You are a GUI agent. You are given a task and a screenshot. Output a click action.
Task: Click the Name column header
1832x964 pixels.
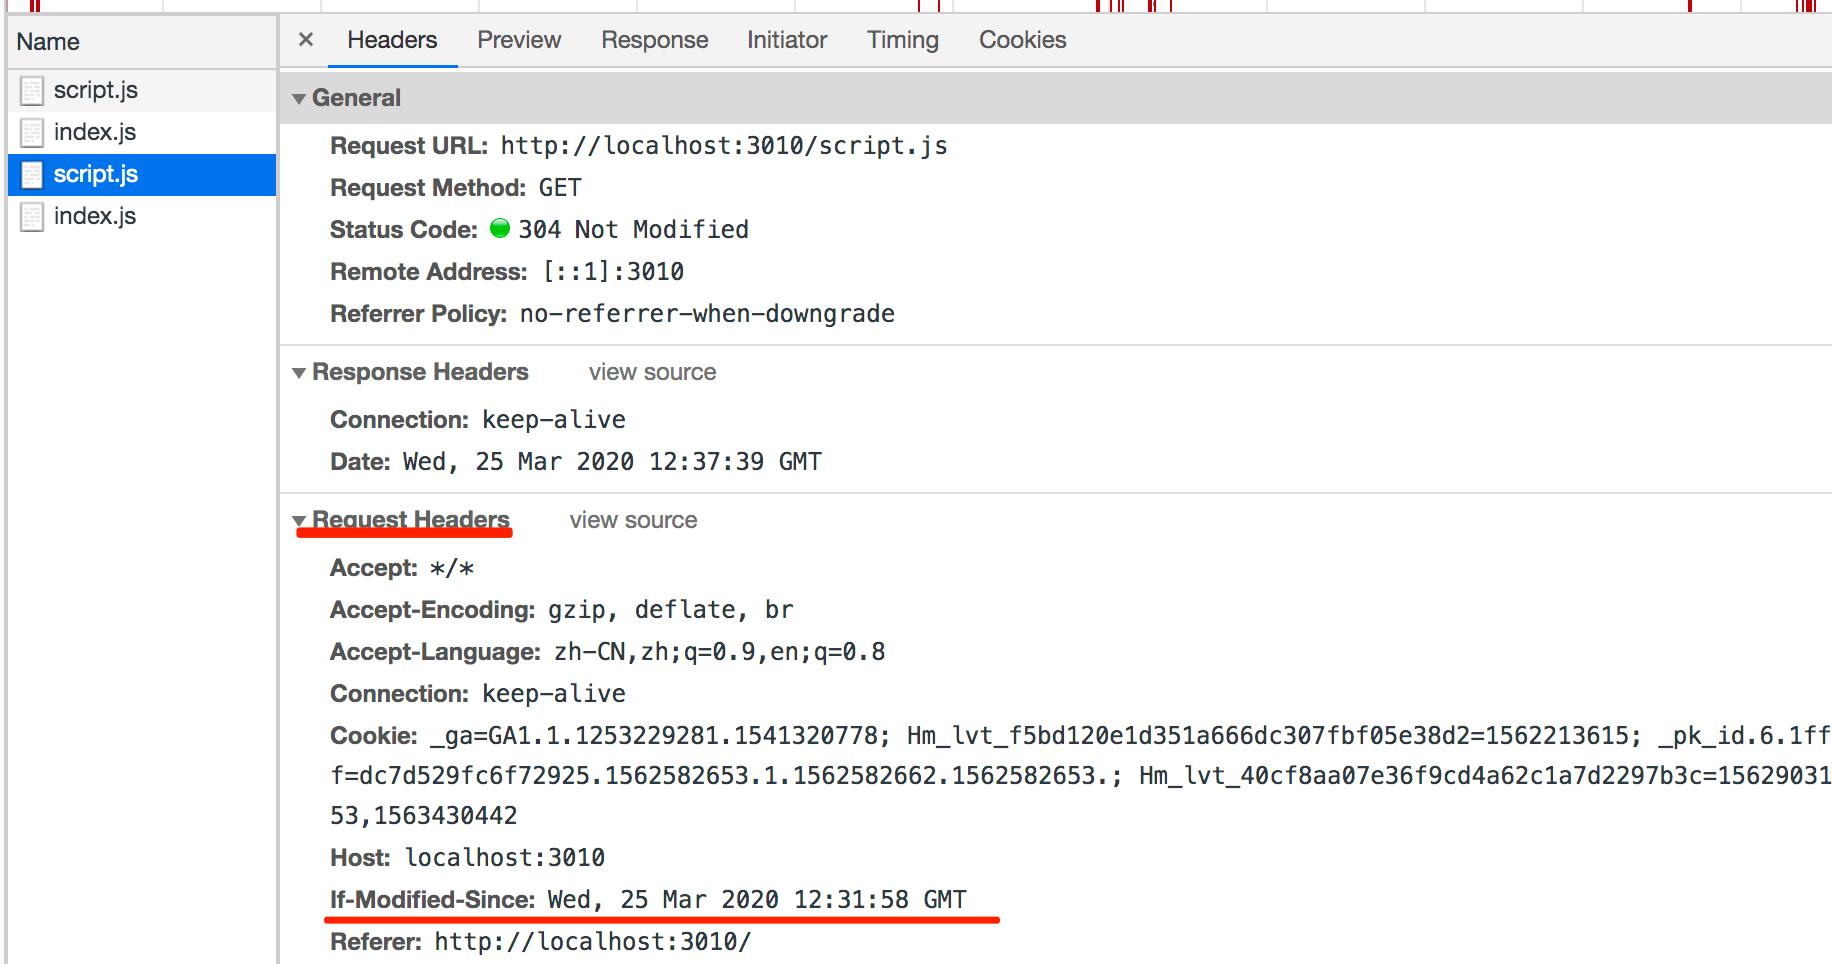(x=142, y=42)
